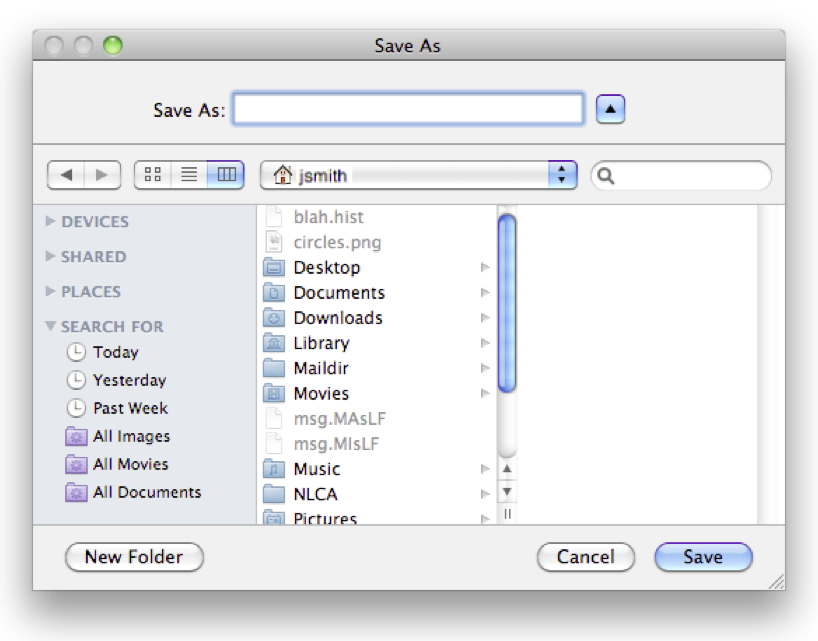Image resolution: width=818 pixels, height=641 pixels.
Task: Click the msg.MIsLF file name
Action: click(336, 444)
